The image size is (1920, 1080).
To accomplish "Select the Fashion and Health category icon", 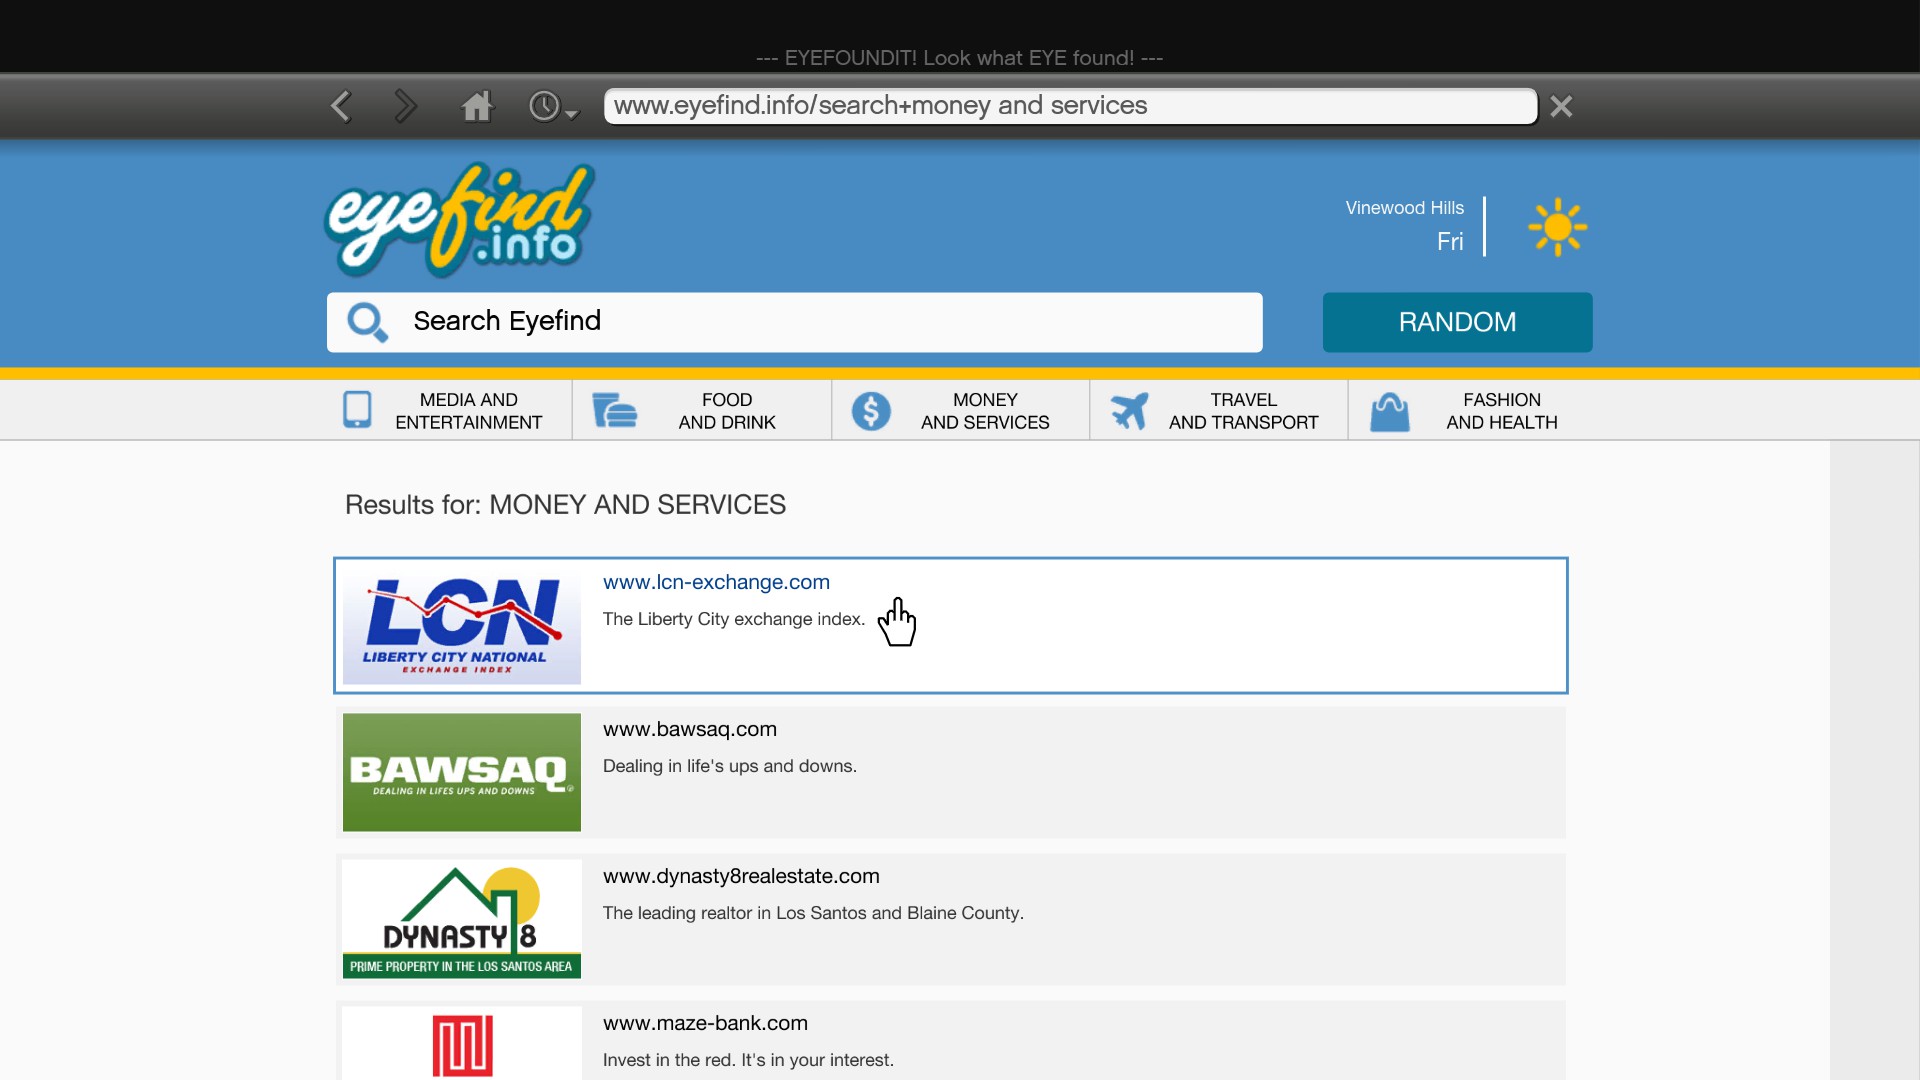I will click(x=1389, y=409).
